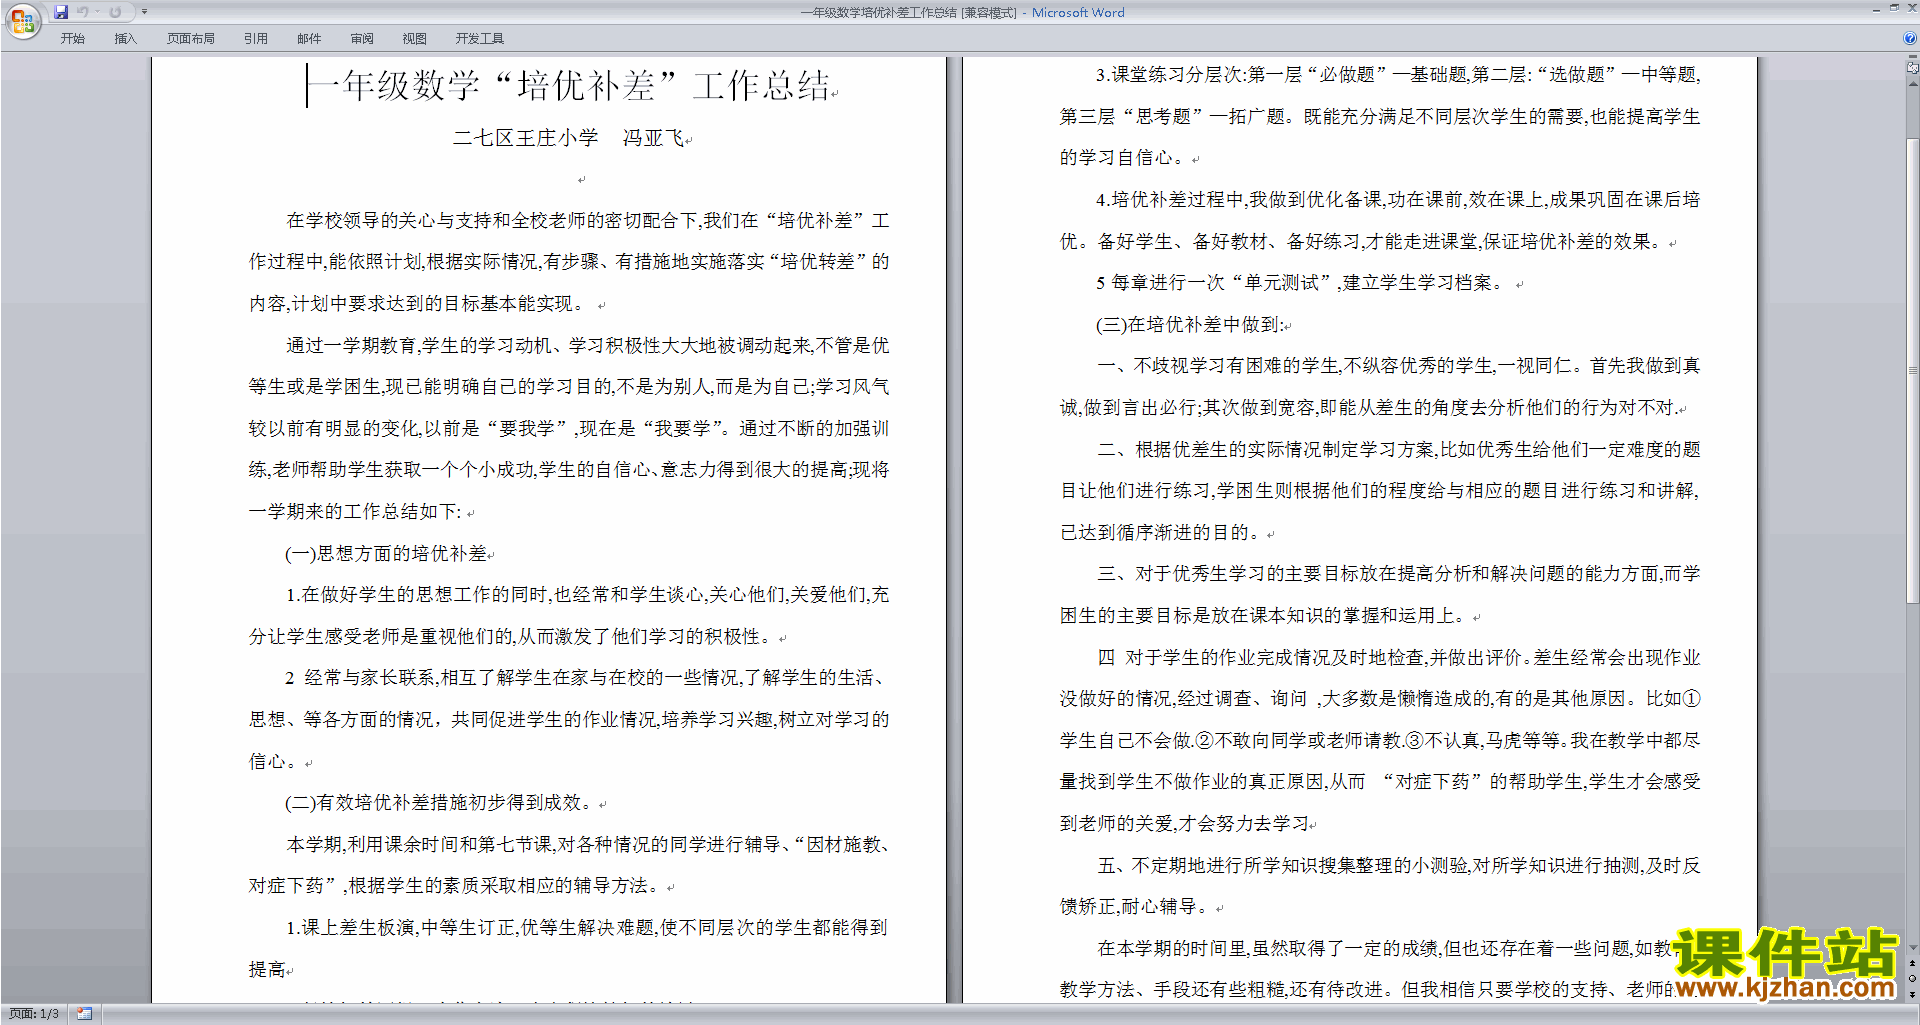
Task: Restore down the Word window
Action: coord(1894,8)
